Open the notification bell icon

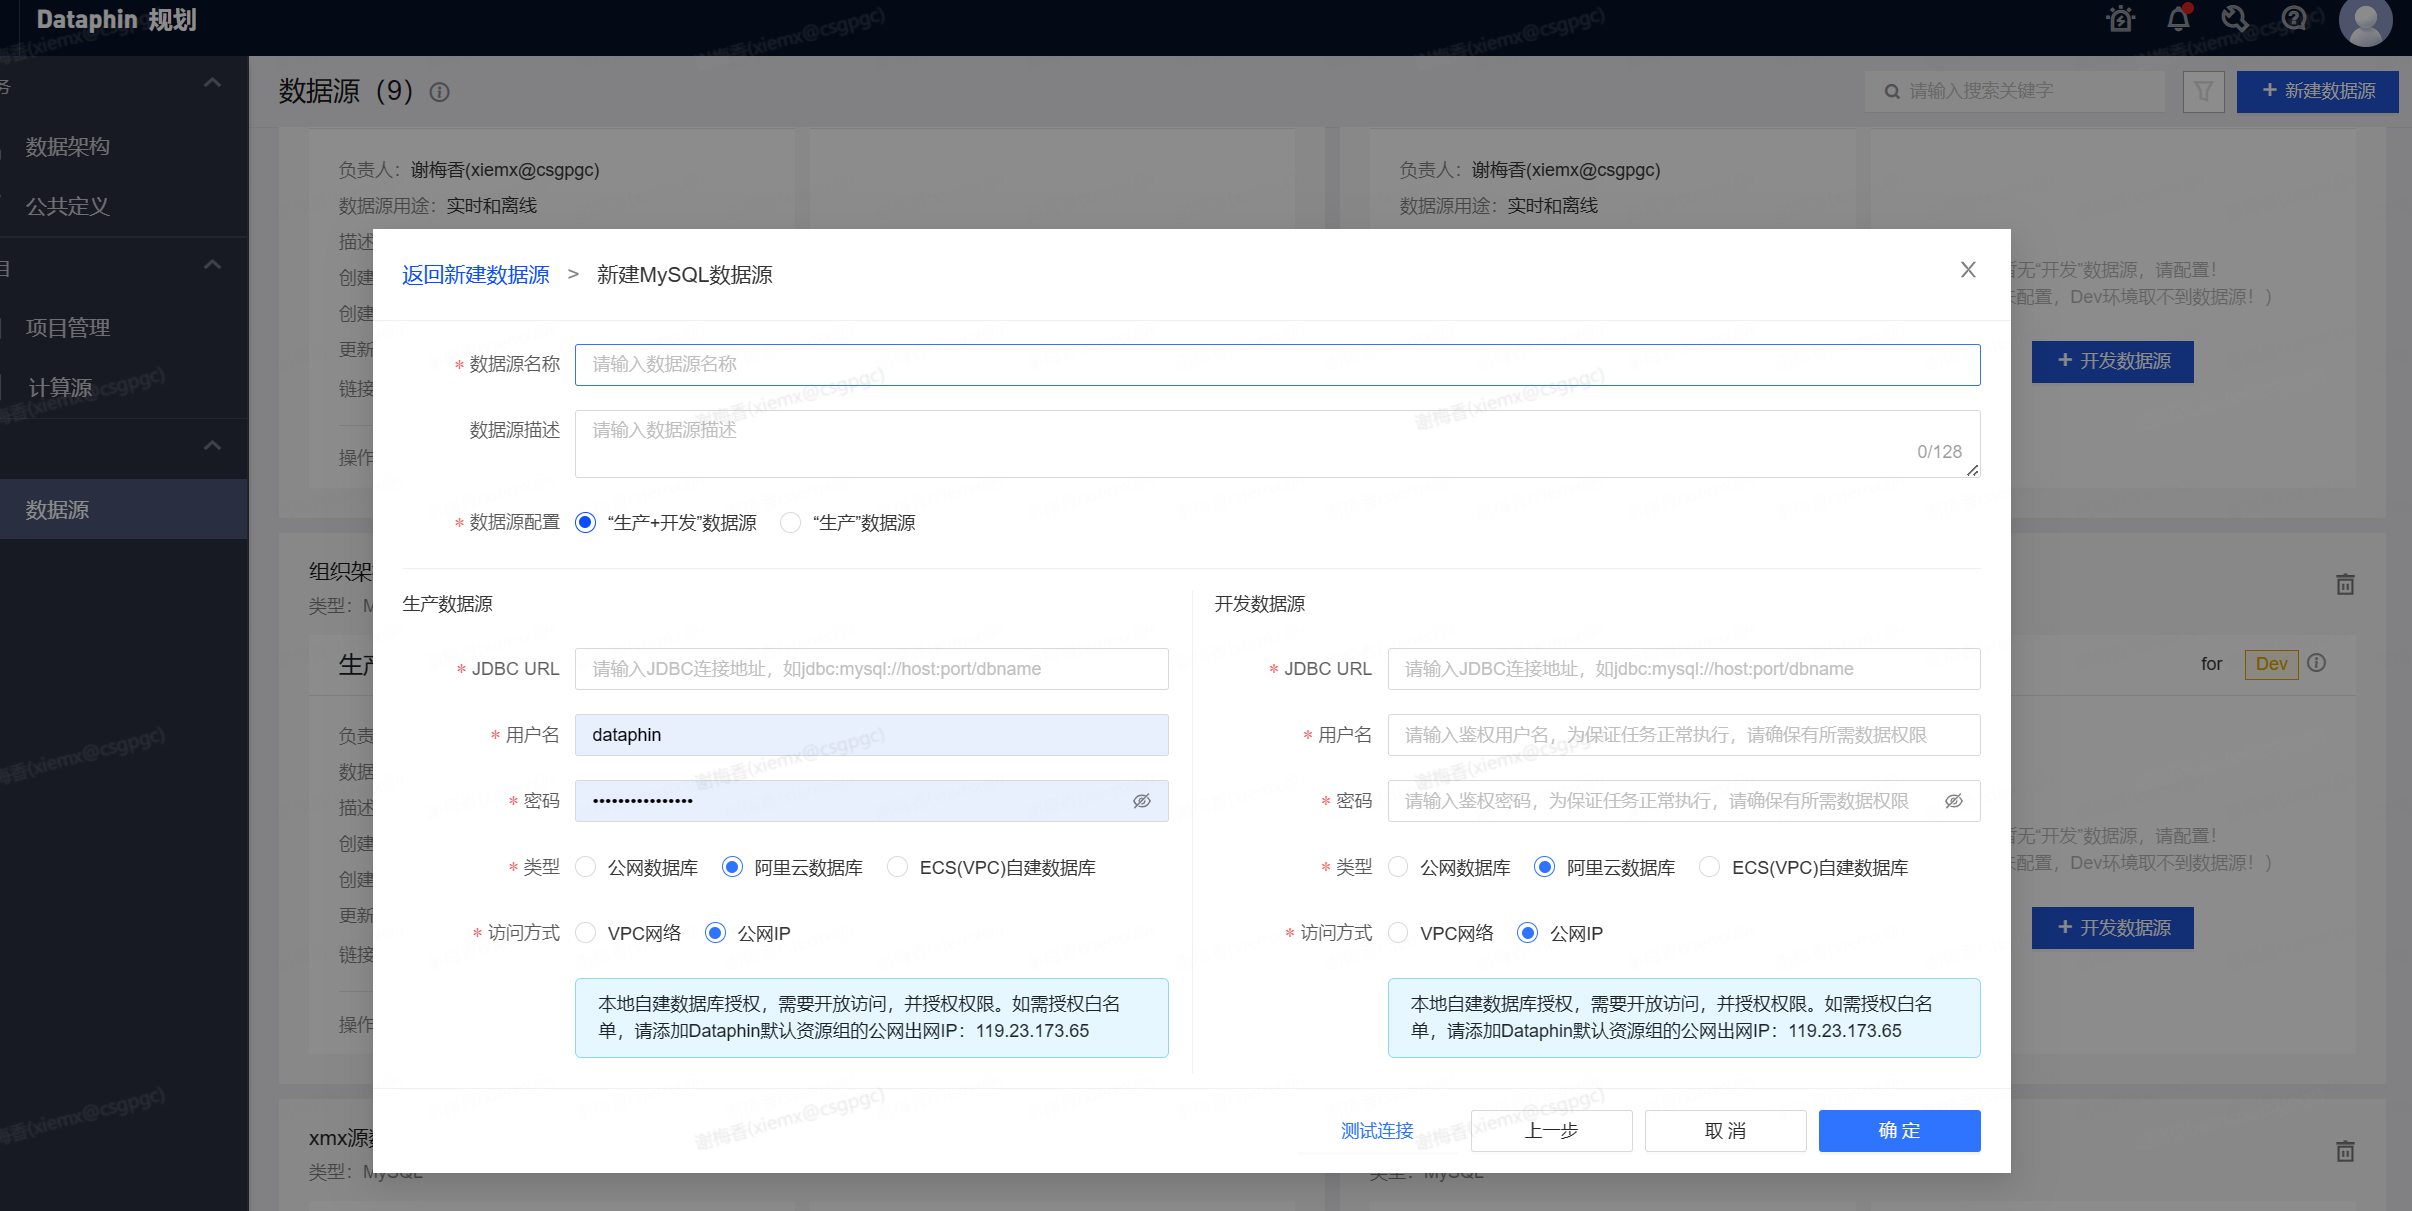coord(2179,19)
